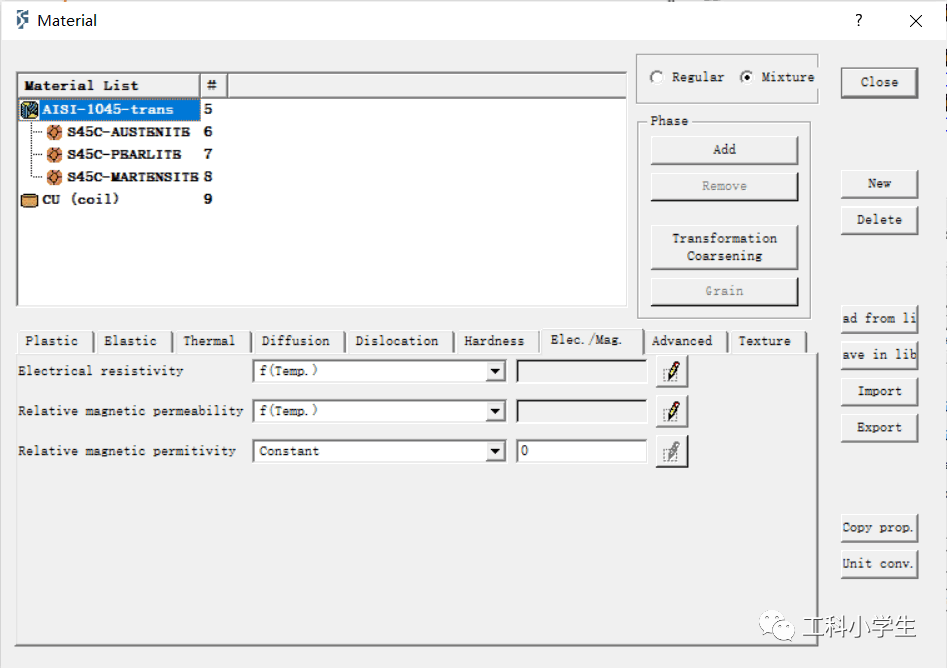Click the relative magnetic permitivity editor pencil icon
947x668 pixels.
click(x=672, y=452)
